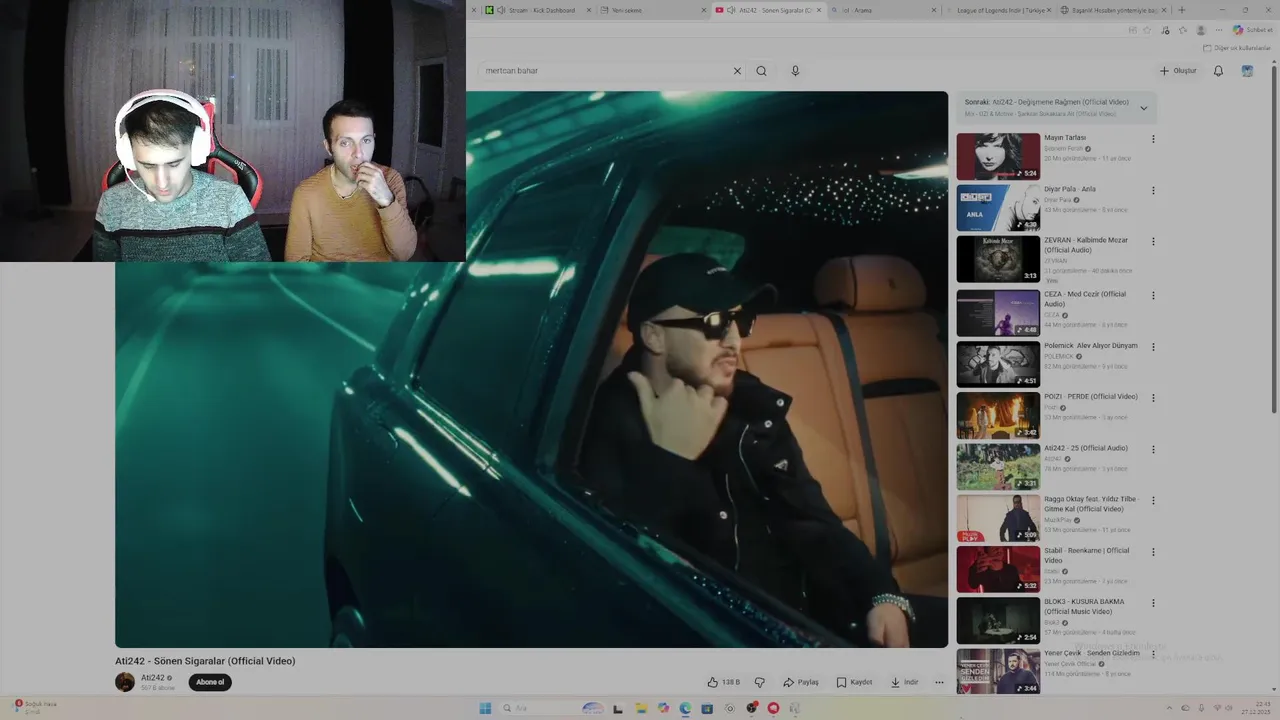This screenshot has height=720, width=1280.
Task: Switch to the Yeni sekme tab
Action: (654, 10)
